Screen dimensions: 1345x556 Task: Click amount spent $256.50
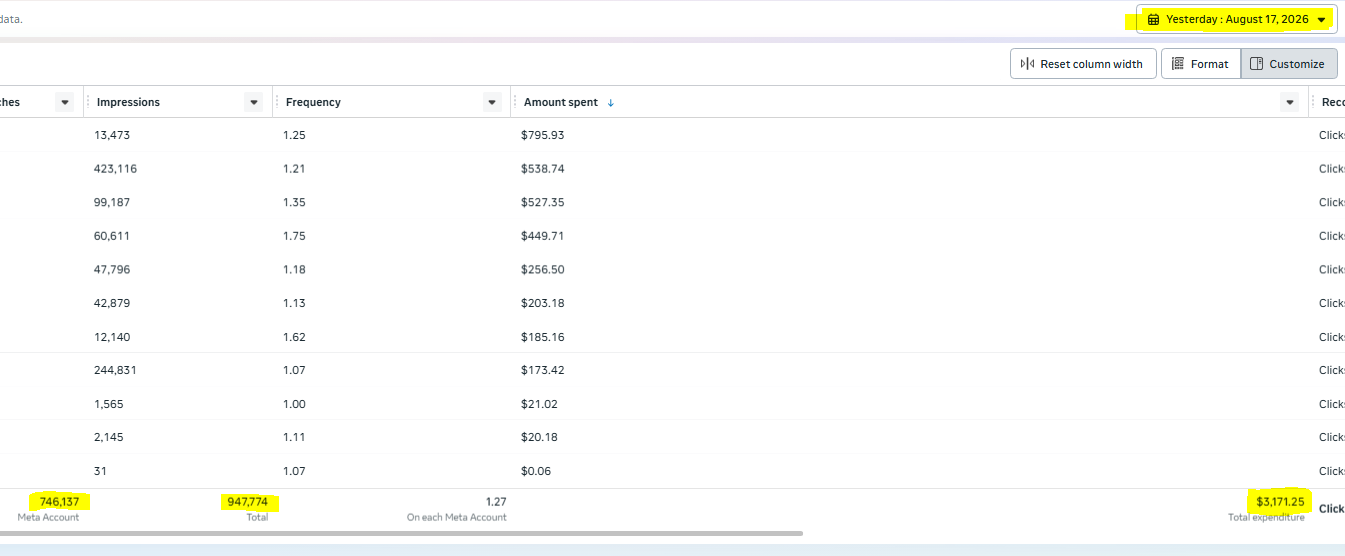[x=542, y=269]
